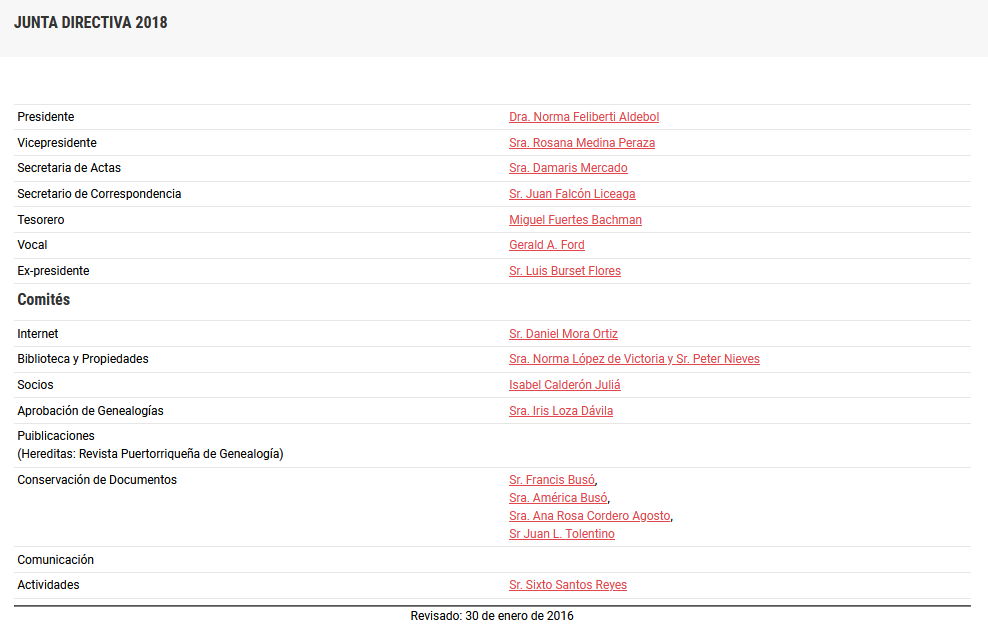Open the Sr. Daniel Mora Ortiz link

563,334
